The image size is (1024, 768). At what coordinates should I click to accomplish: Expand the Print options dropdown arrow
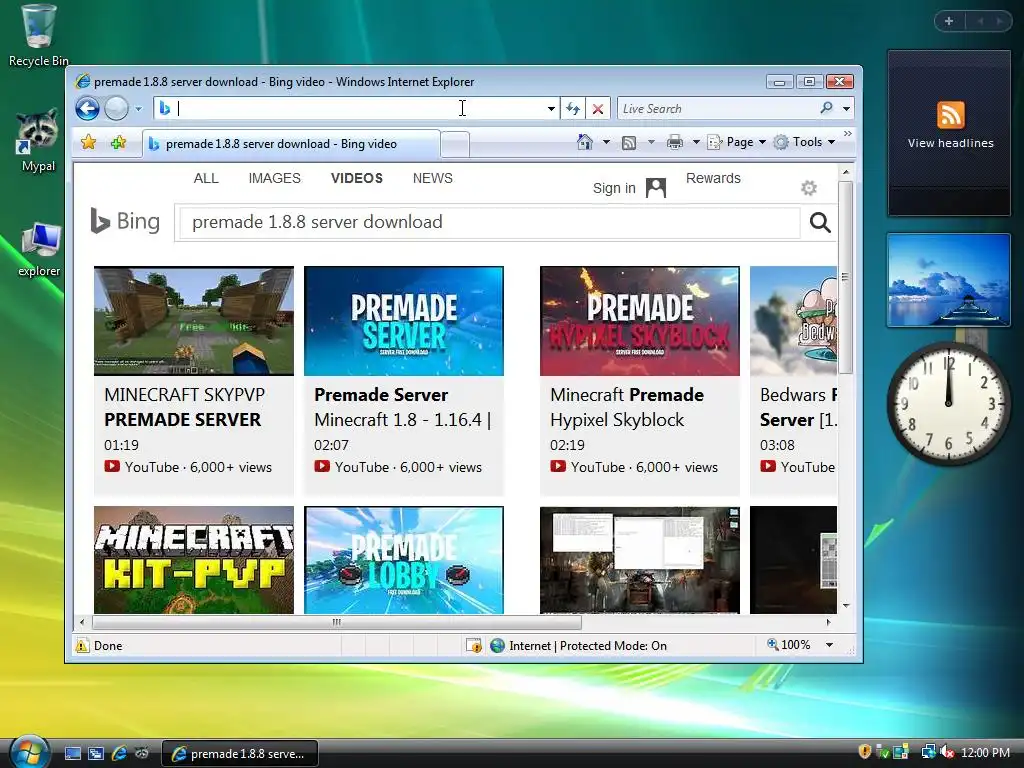click(696, 142)
